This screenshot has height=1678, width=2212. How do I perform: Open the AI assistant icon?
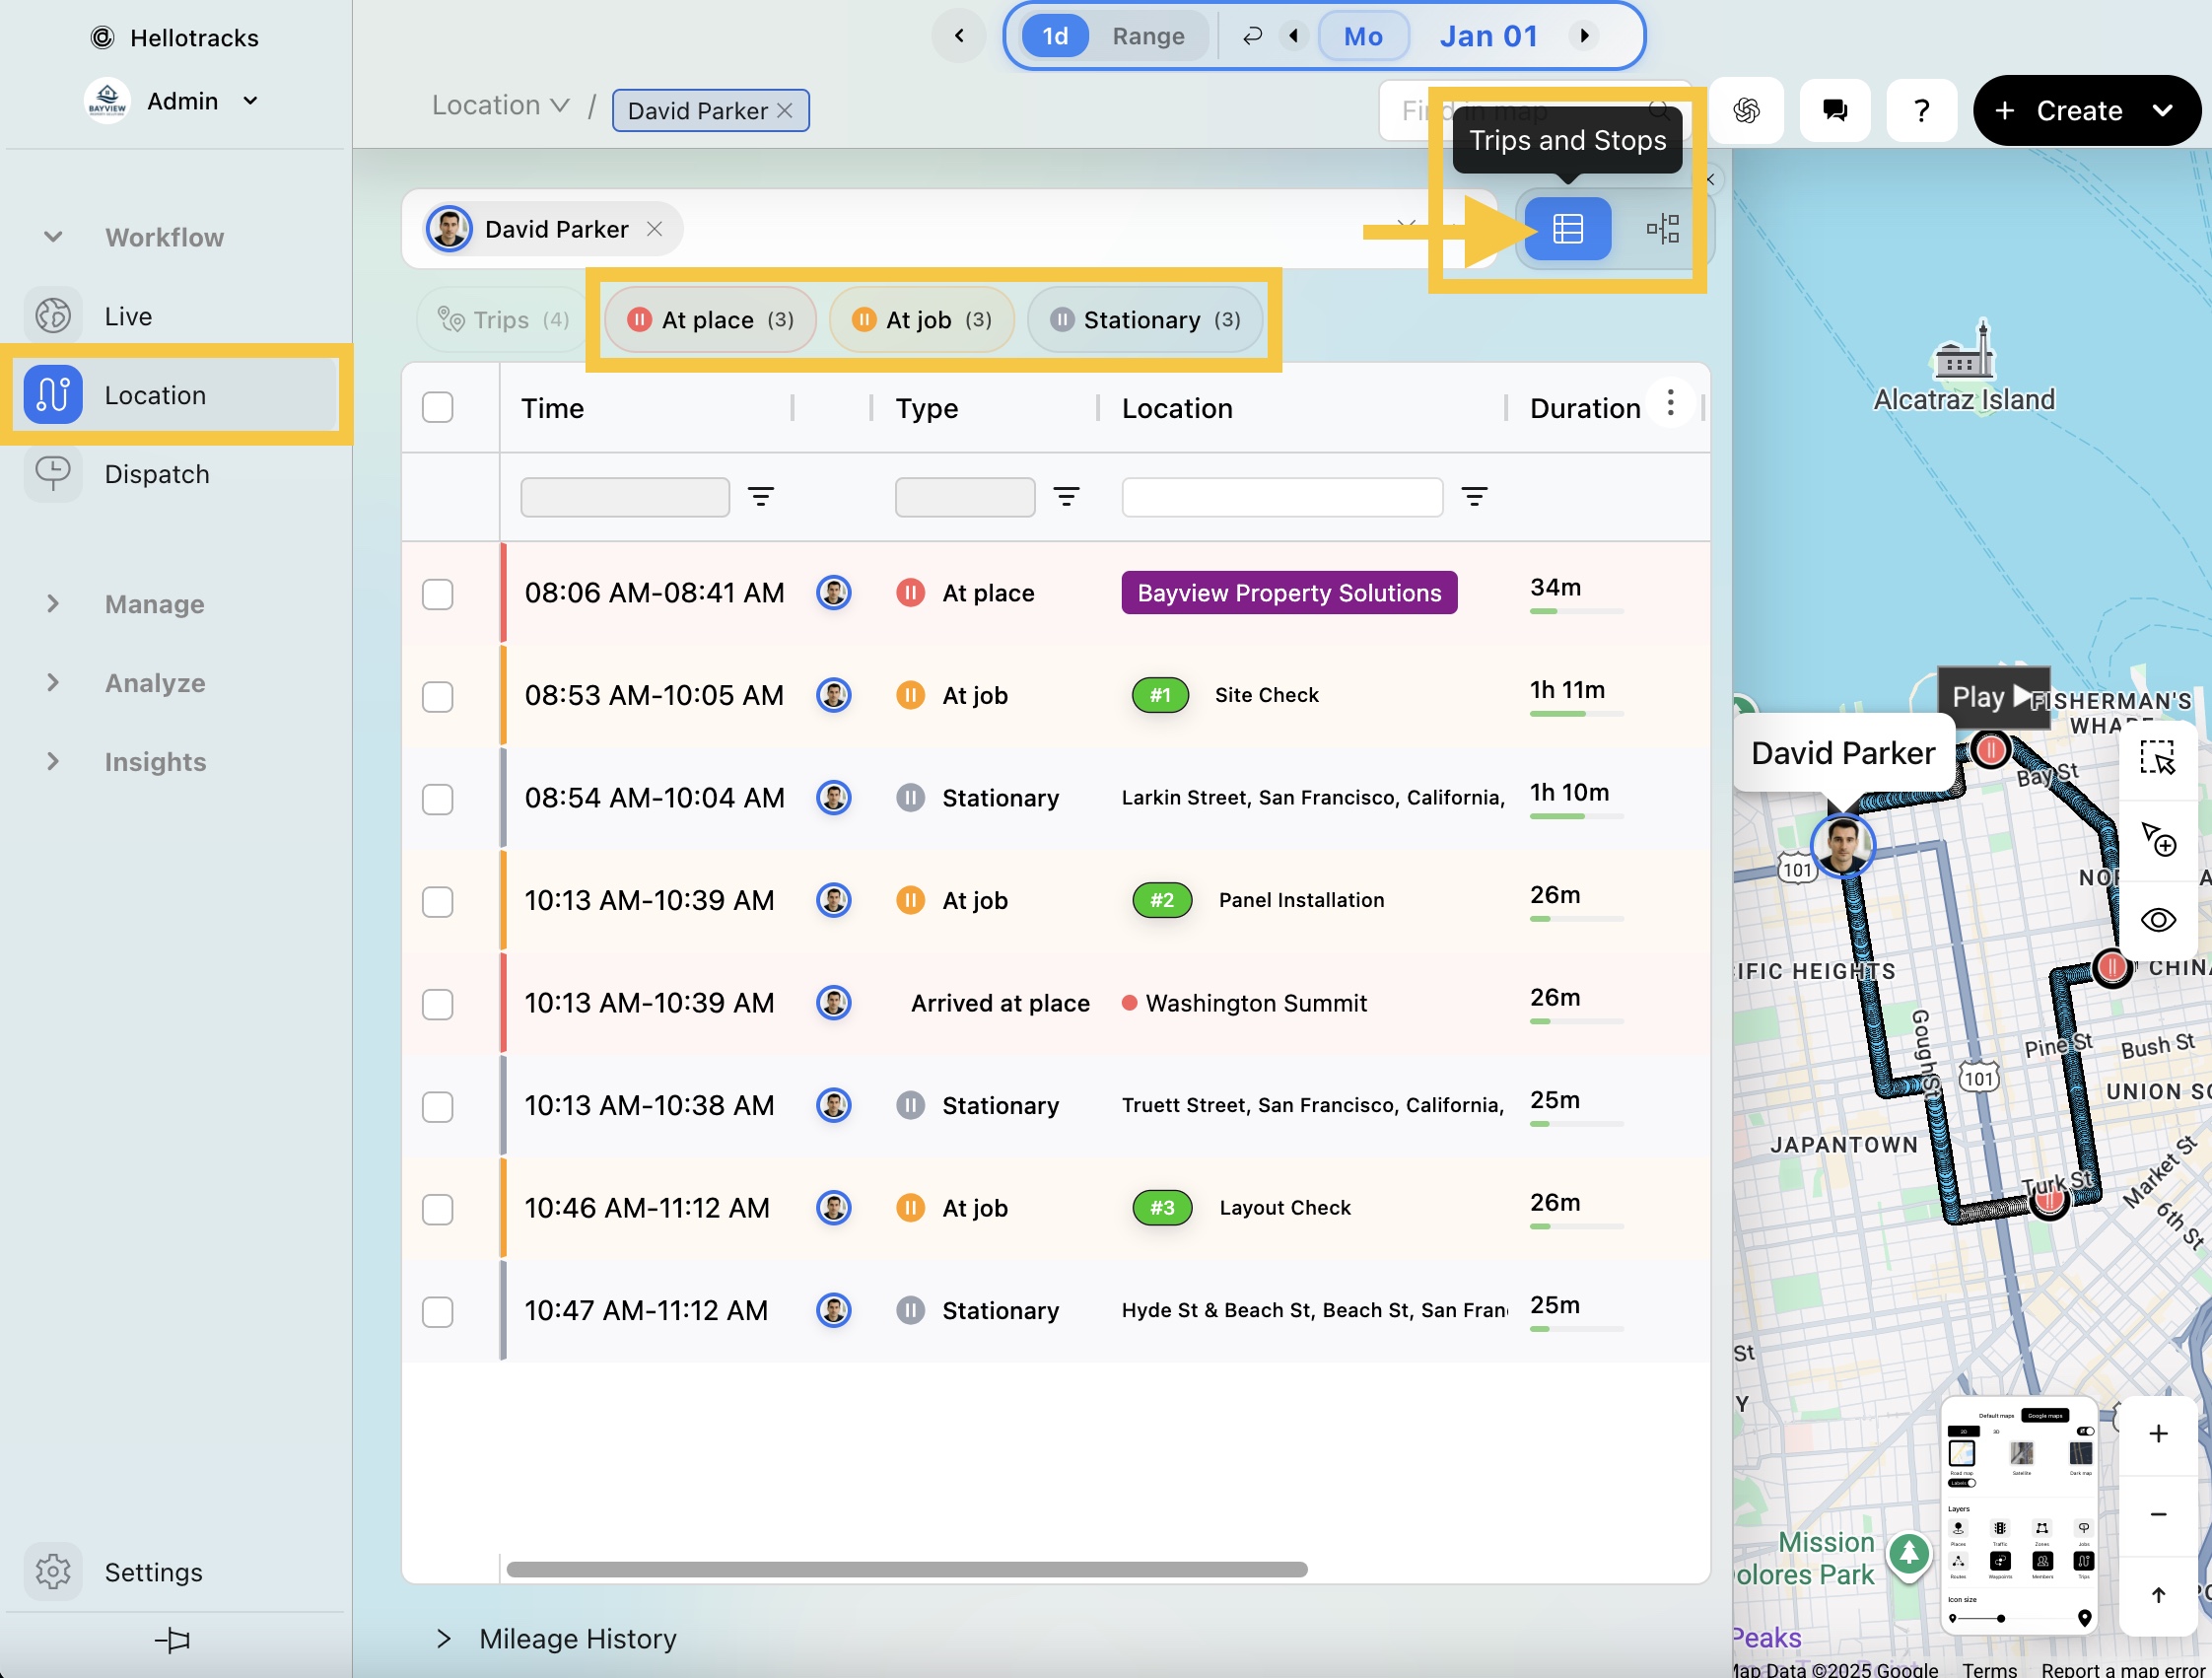[1745, 110]
